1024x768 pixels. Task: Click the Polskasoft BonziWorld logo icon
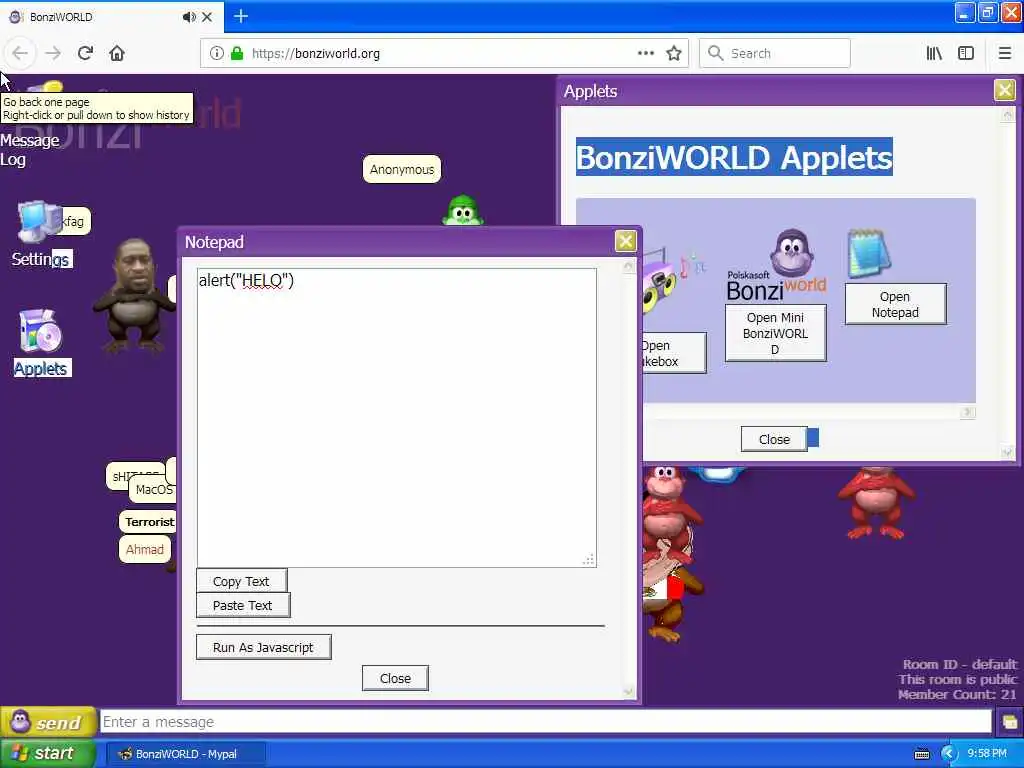pyautogui.click(x=776, y=265)
